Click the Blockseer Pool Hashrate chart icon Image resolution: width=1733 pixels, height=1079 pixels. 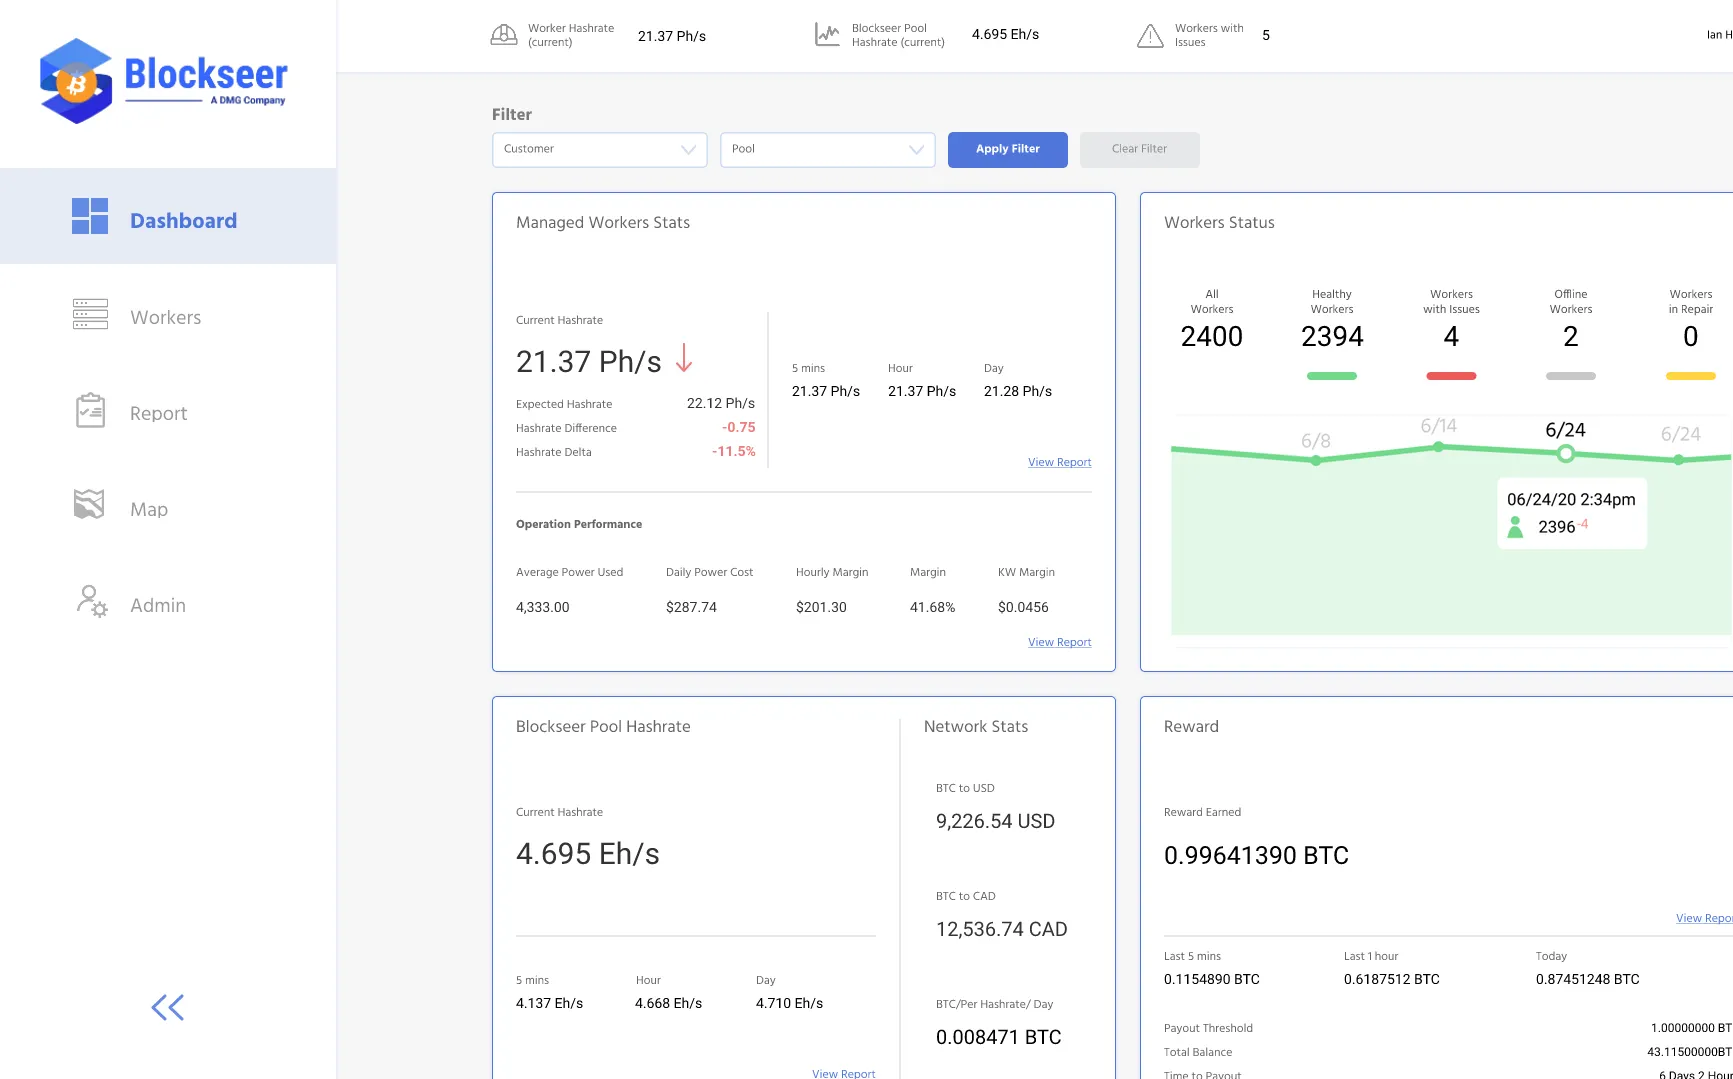click(x=827, y=34)
